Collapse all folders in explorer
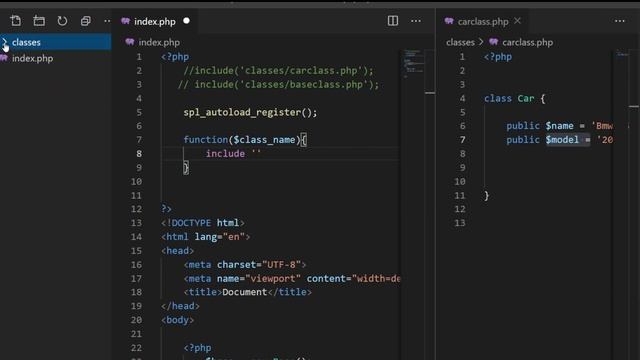Viewport: 640px width, 360px height. pos(85,21)
